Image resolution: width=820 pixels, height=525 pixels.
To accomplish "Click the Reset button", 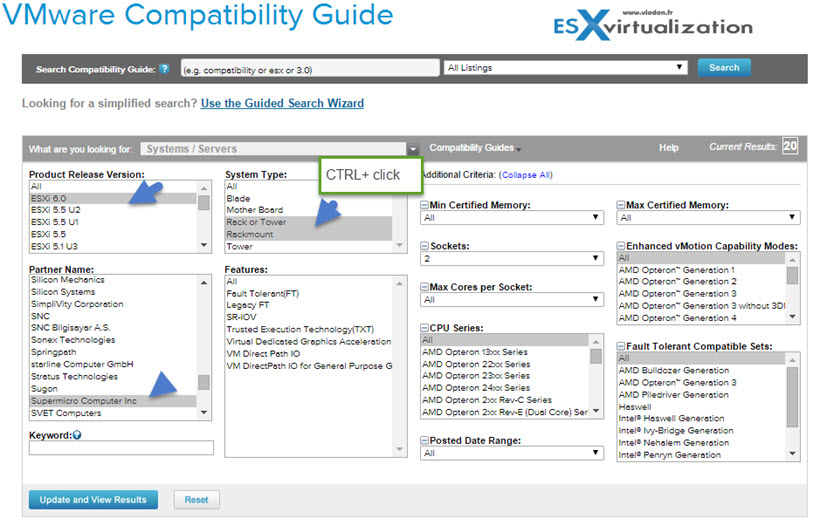I will [x=196, y=500].
